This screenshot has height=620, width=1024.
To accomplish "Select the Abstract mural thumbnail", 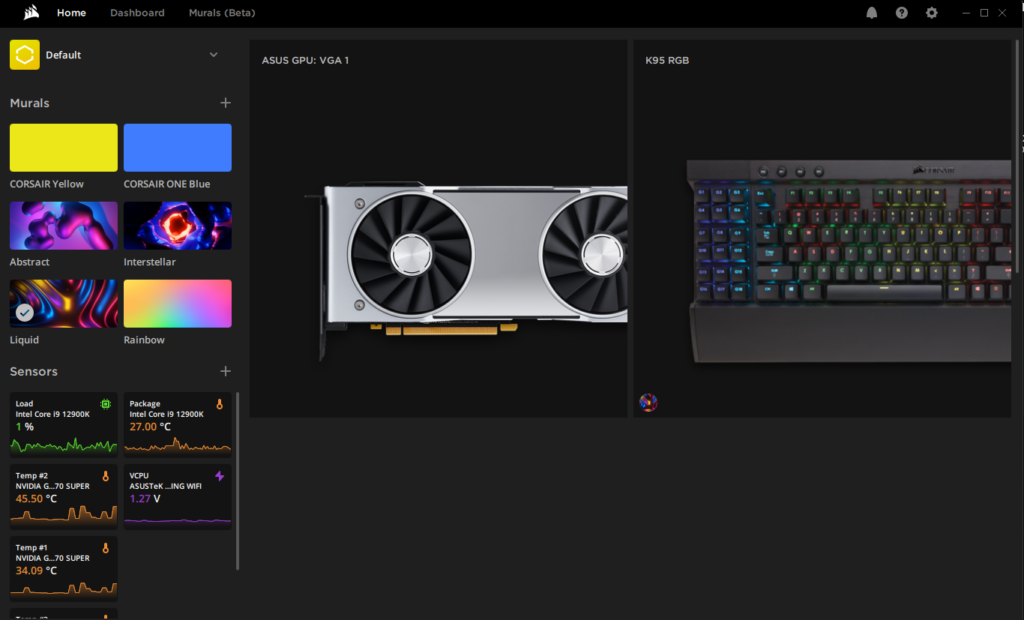I will [63, 225].
